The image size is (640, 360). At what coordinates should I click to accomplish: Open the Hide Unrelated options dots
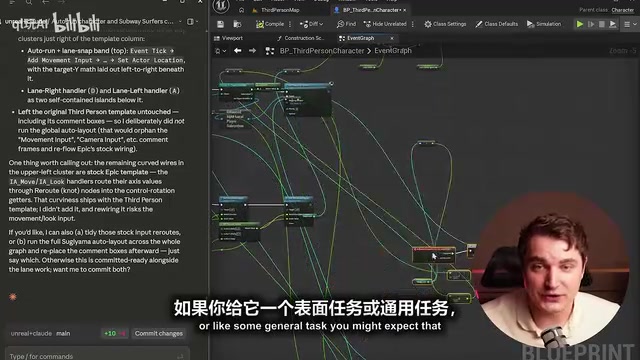413,24
